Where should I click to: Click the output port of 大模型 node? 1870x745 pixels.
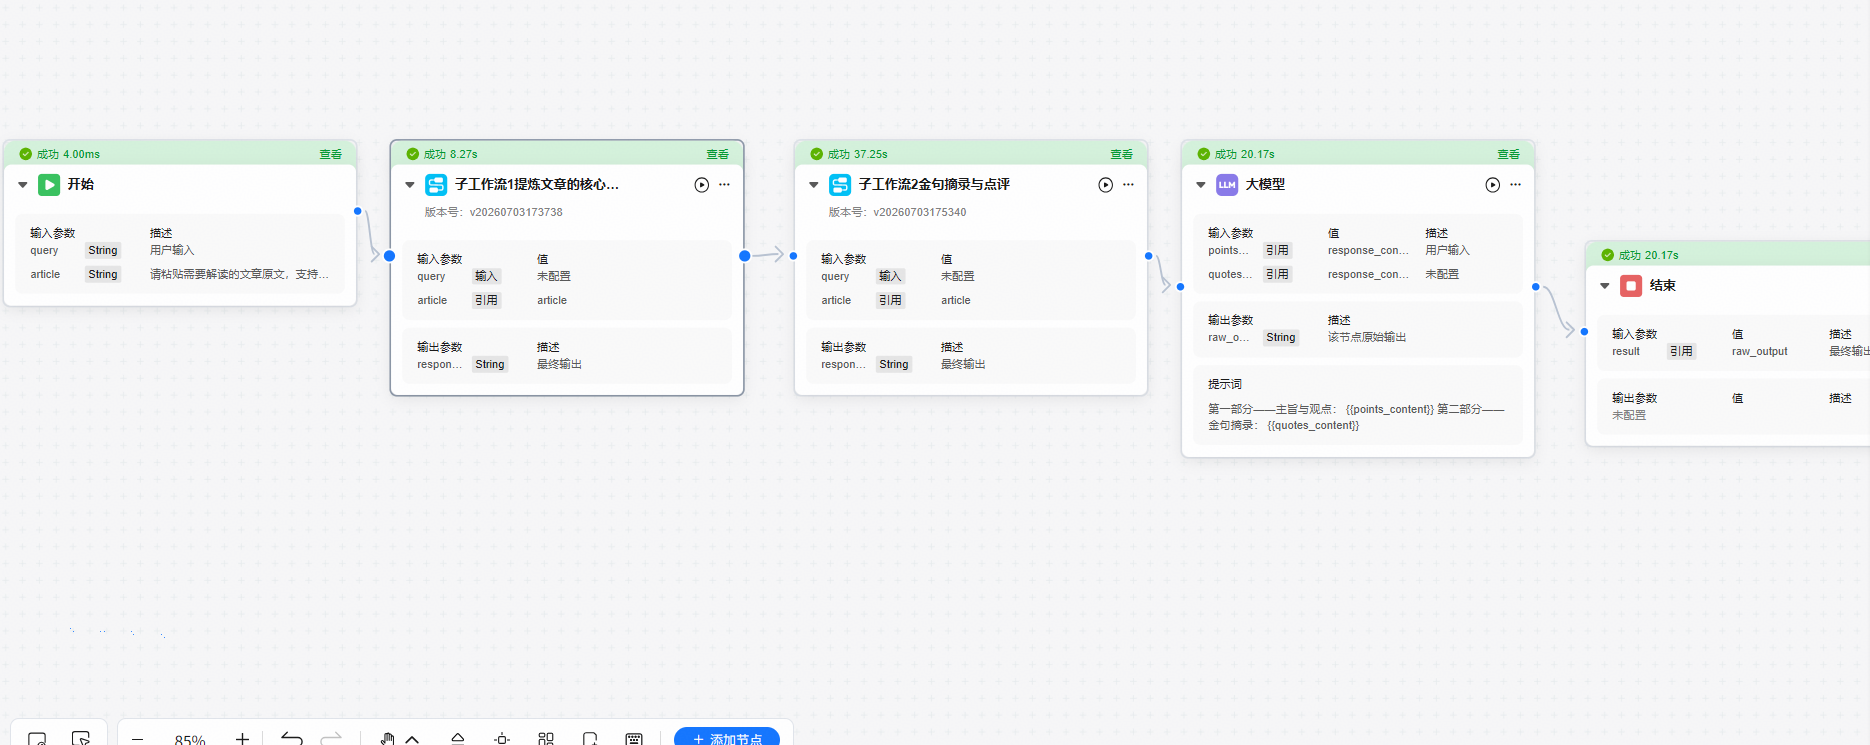coord(1536,287)
